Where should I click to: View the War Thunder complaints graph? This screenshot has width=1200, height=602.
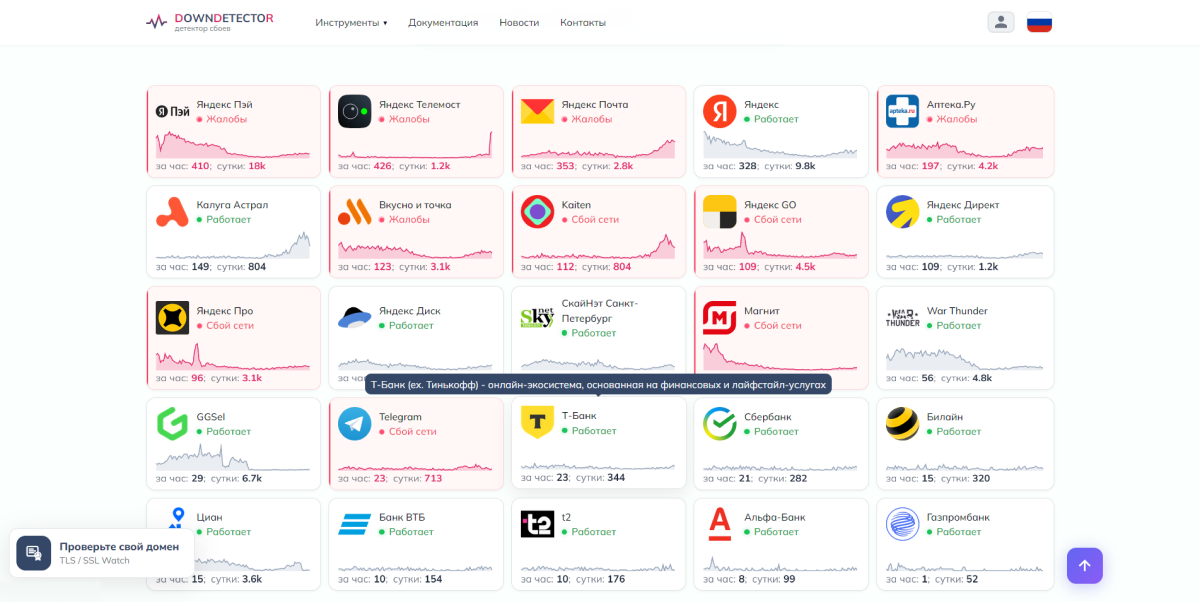pos(964,358)
